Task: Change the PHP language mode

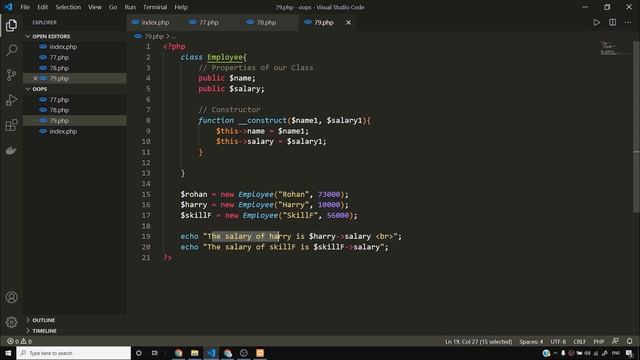Action: coord(598,341)
